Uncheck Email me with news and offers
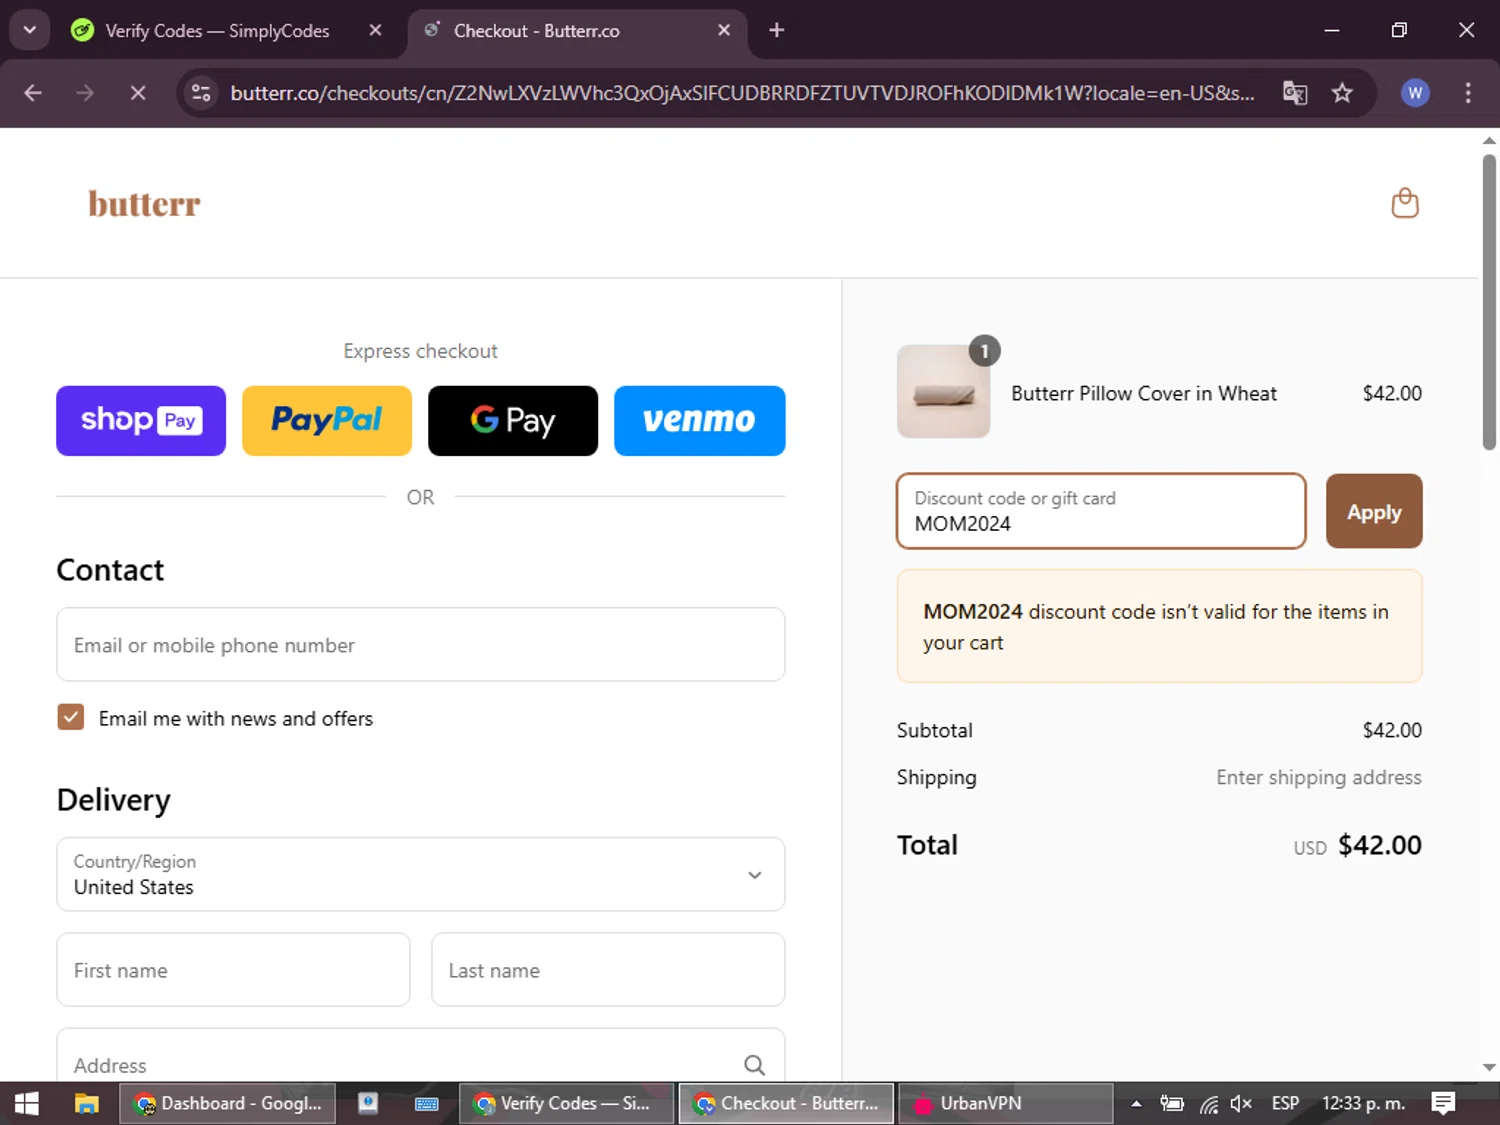Screen dimensions: 1500x1125 [x=71, y=717]
